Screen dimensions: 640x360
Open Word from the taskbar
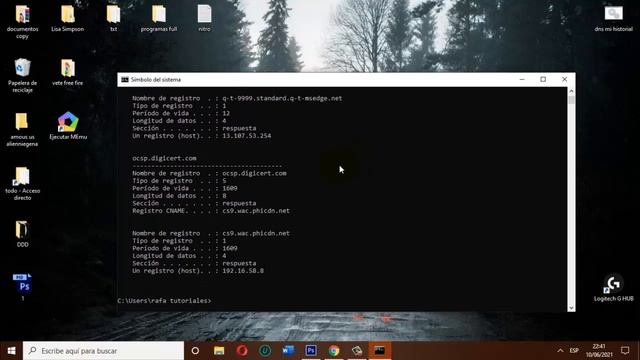coord(288,351)
